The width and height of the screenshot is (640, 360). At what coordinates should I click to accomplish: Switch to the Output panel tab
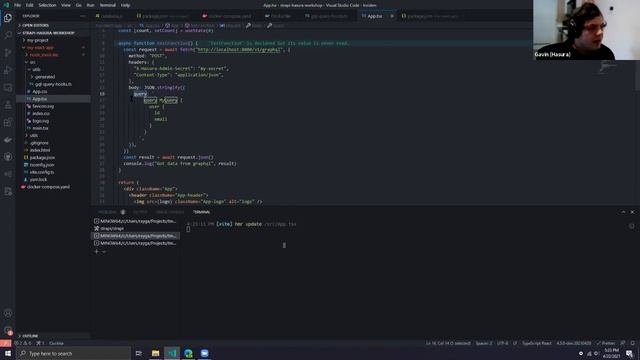[x=140, y=212]
